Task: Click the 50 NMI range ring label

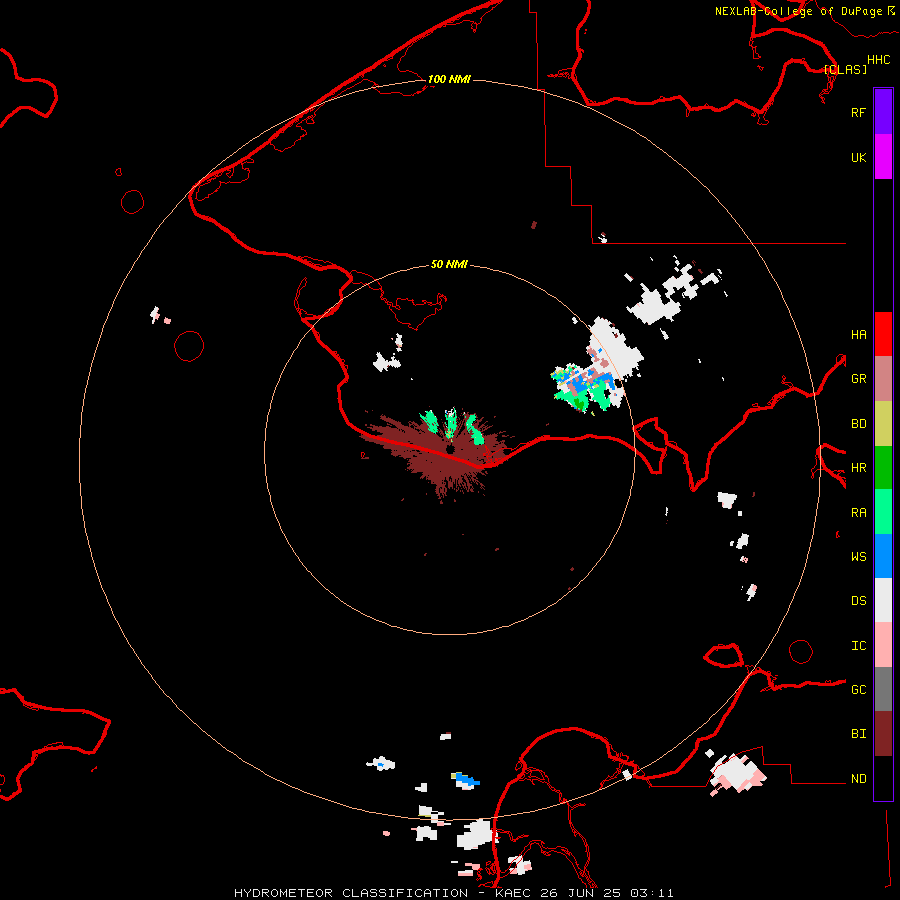Action: (449, 264)
